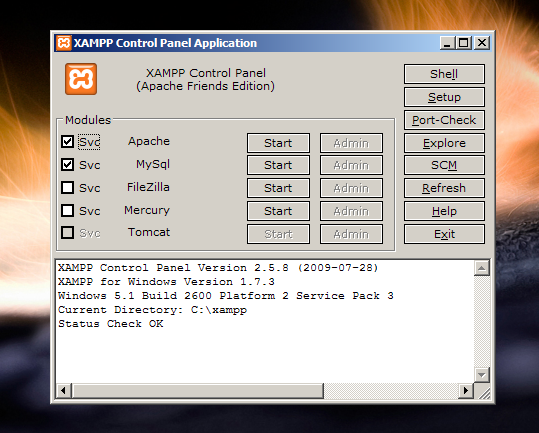Click the Setup button
Viewport: 539px width, 433px height.
tap(444, 97)
